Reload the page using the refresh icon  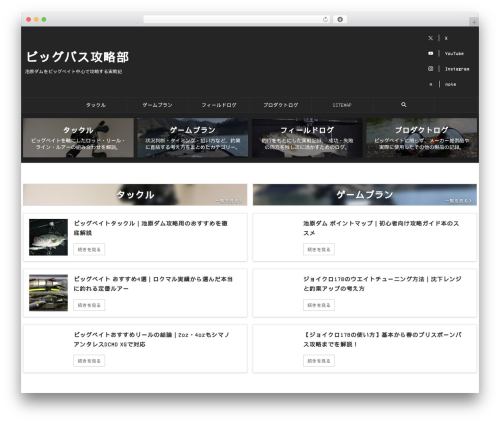pyautogui.click(x=325, y=19)
